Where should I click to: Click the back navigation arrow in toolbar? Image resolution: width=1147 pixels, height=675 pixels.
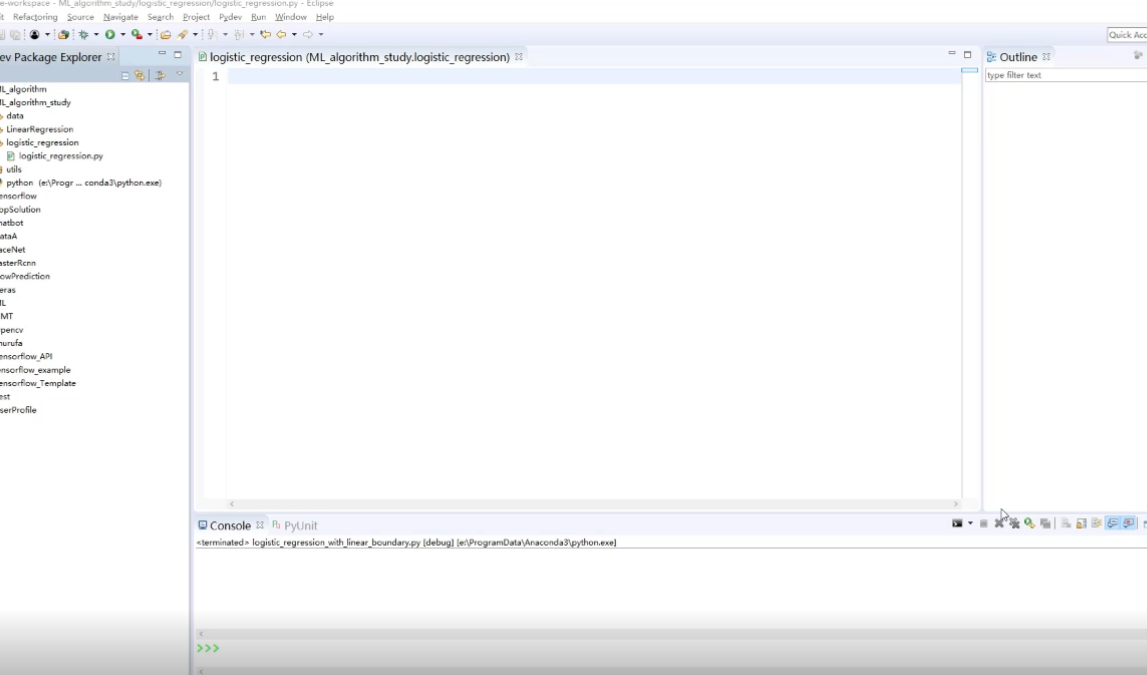click(281, 35)
